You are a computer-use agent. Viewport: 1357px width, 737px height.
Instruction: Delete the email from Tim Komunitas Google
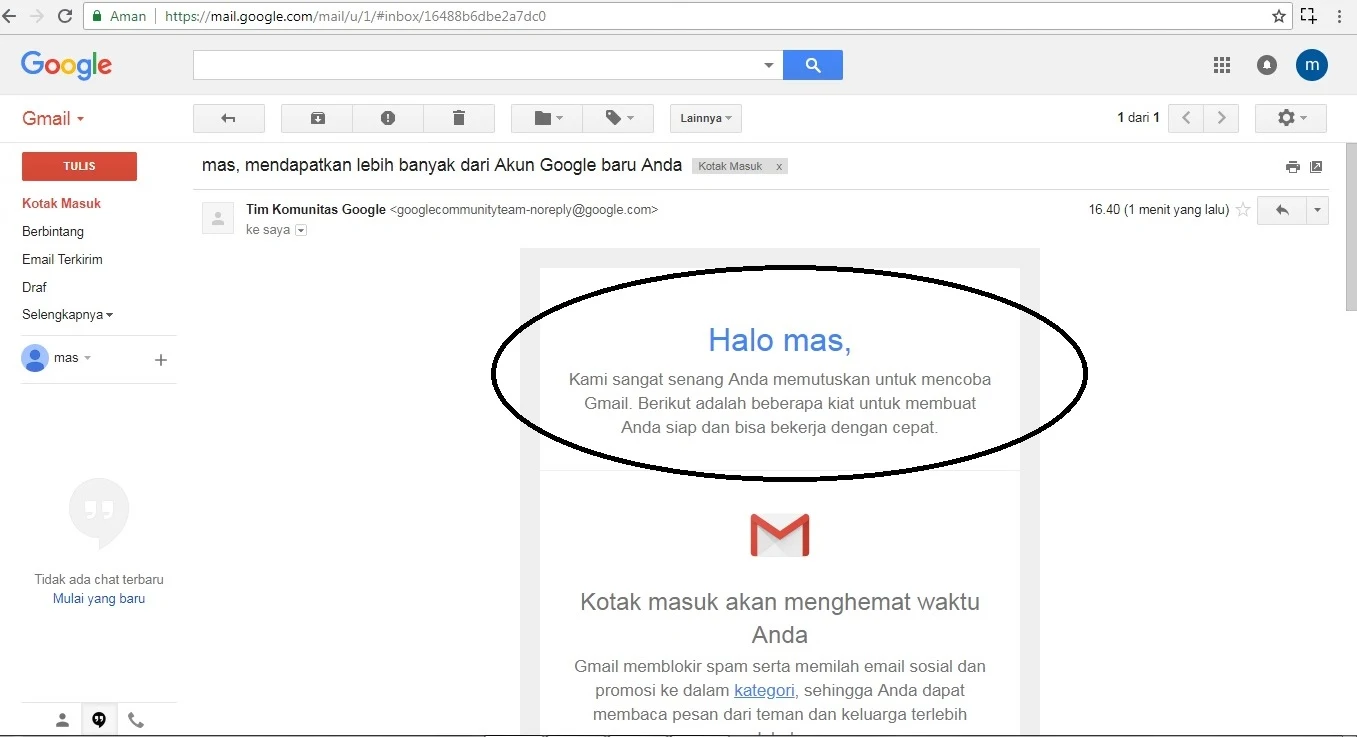[459, 118]
